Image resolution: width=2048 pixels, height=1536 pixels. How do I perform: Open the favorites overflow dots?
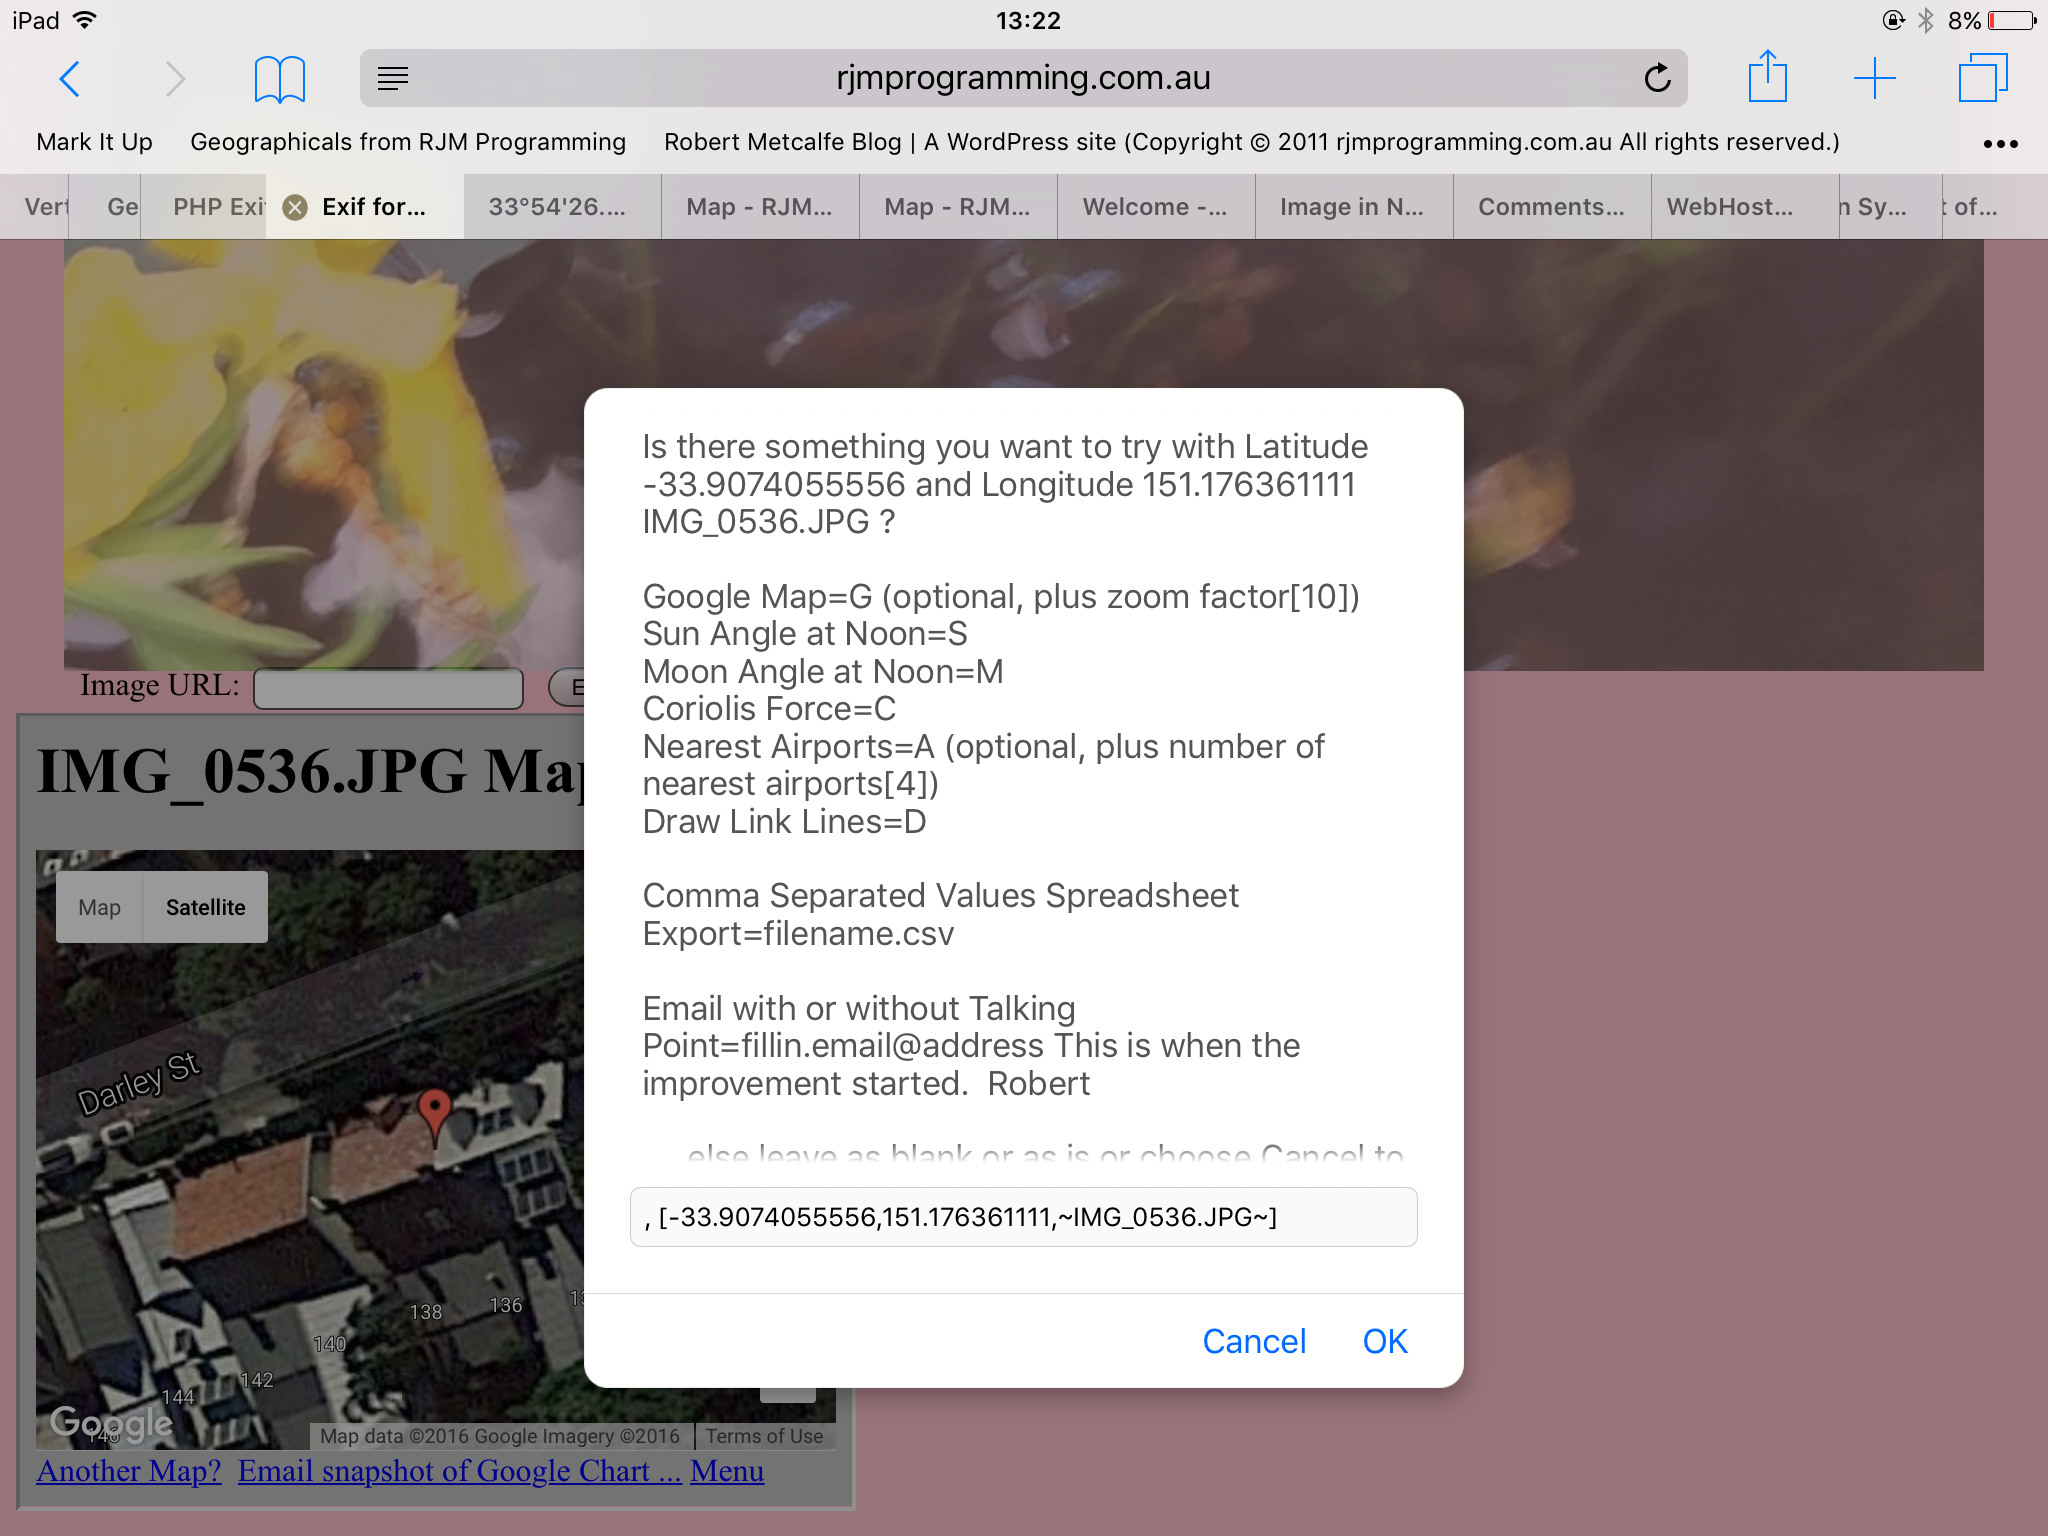click(x=2000, y=144)
